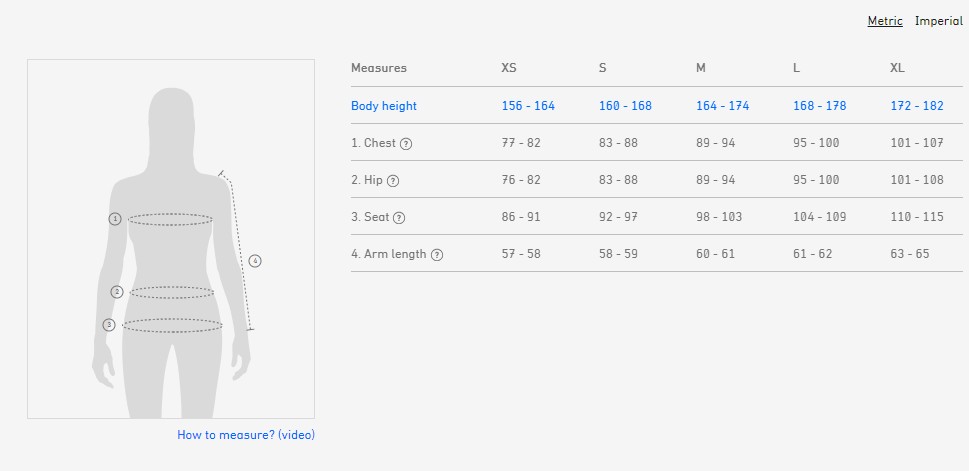The height and width of the screenshot is (471, 969).
Task: Click the XS body height range 156 - 164
Action: click(528, 106)
